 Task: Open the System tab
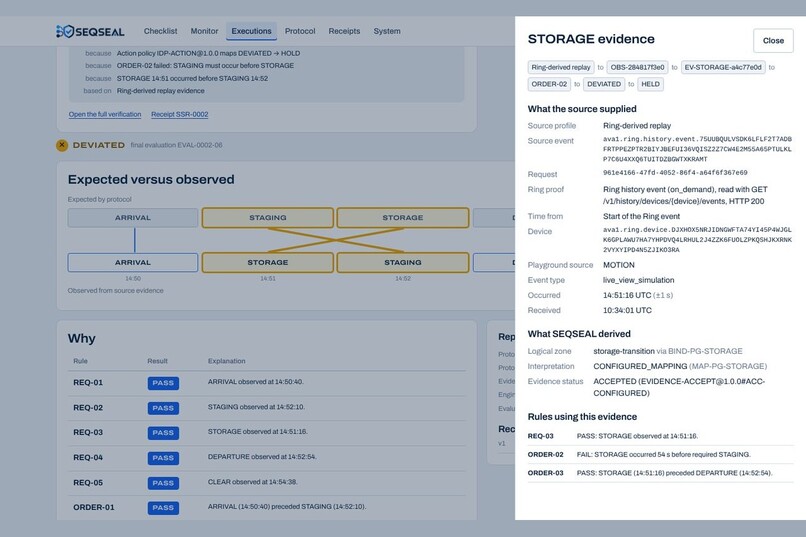pyautogui.click(x=387, y=31)
